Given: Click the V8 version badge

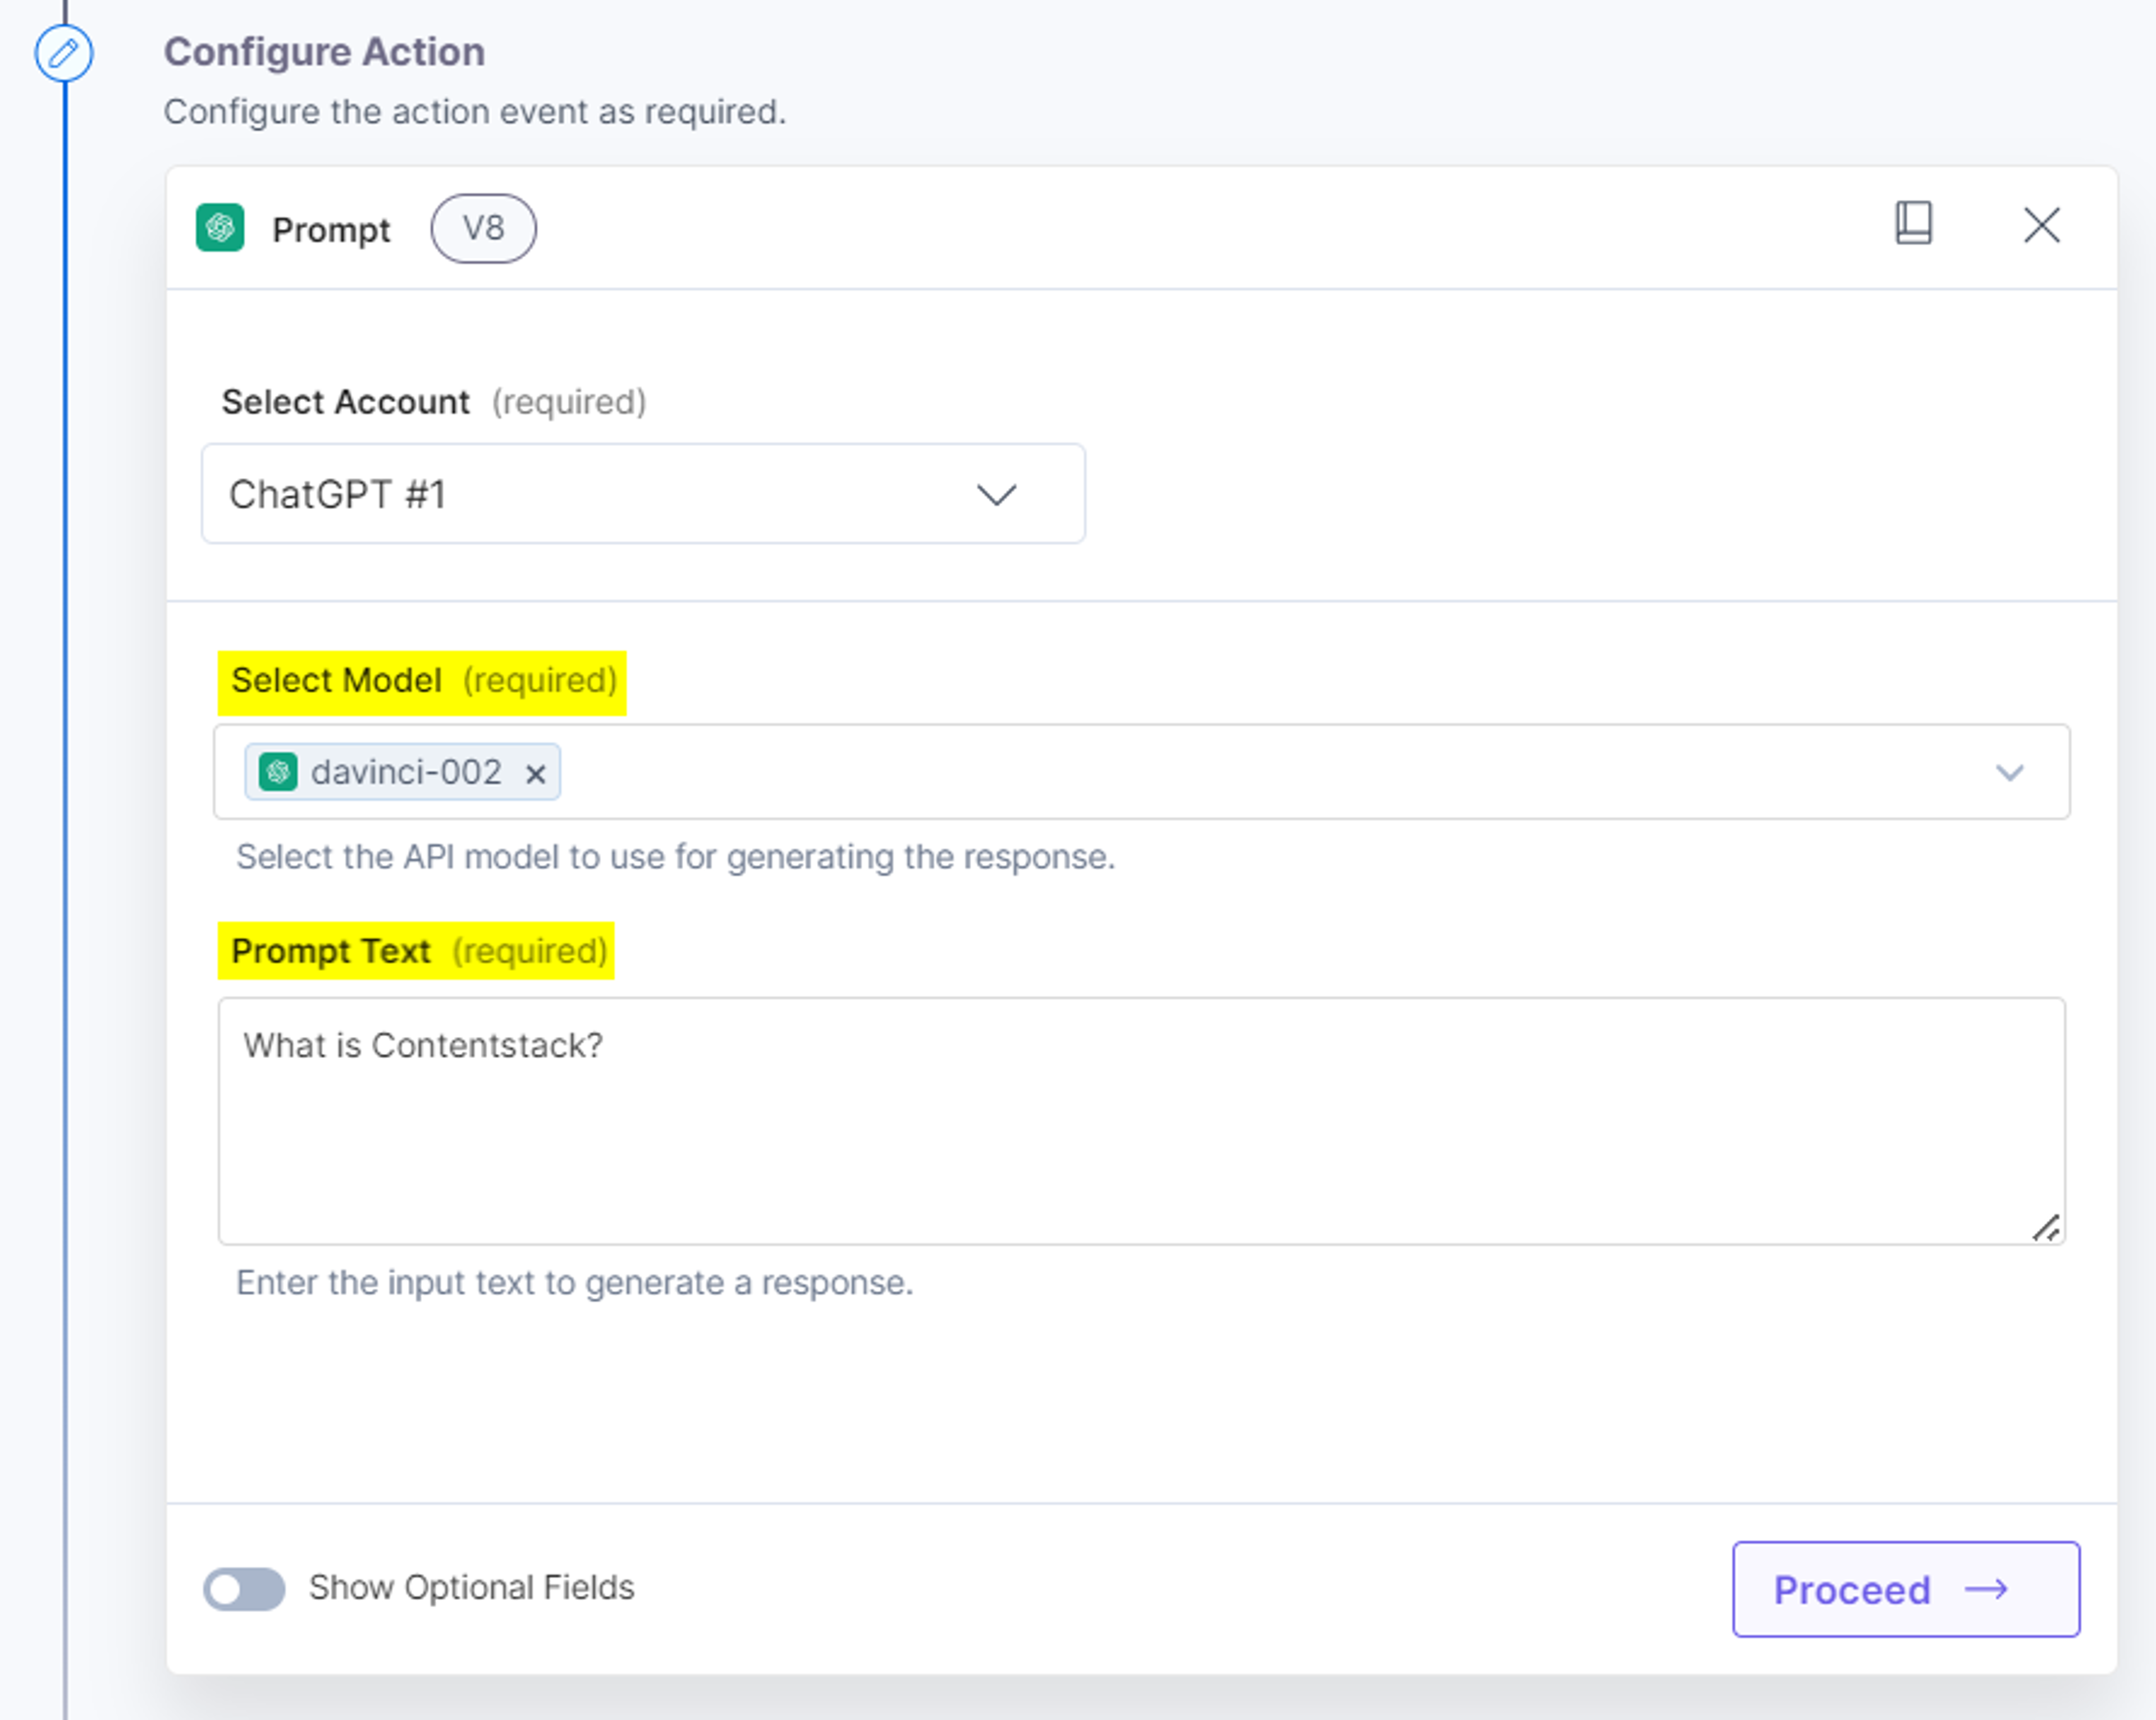Looking at the screenshot, I should 483,229.
